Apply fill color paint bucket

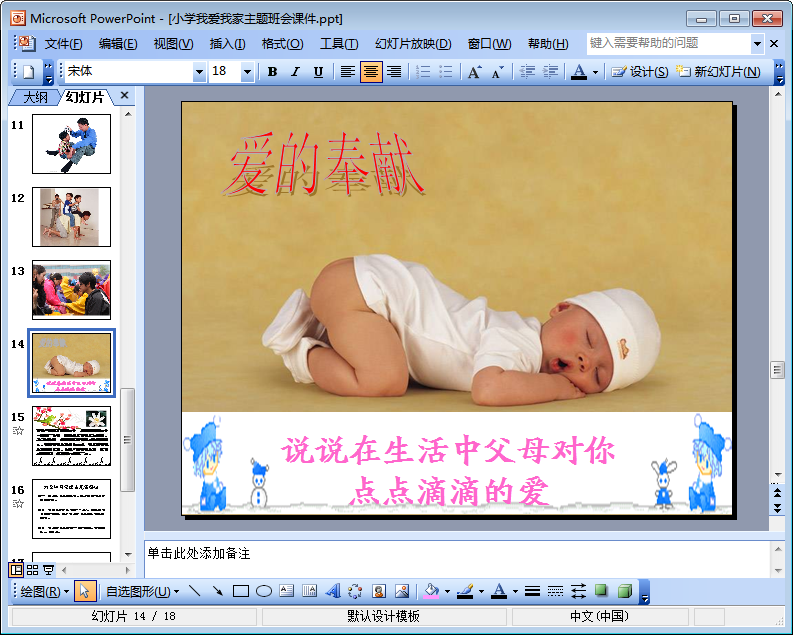coord(431,591)
